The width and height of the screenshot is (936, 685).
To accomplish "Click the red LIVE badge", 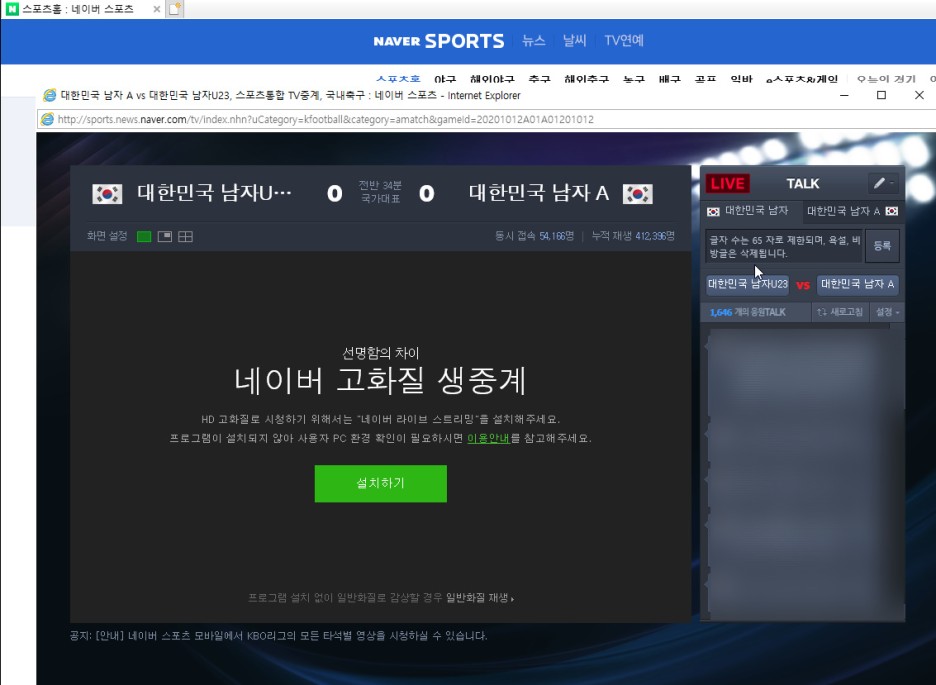I will click(727, 183).
